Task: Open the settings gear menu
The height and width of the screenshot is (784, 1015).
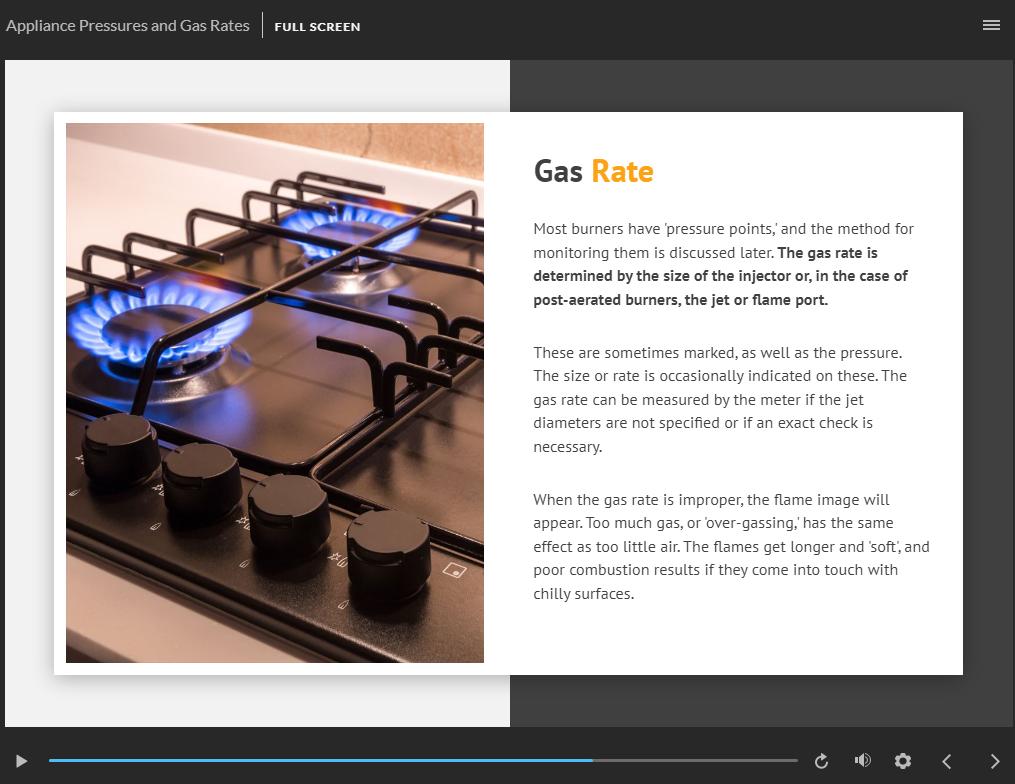Action: (903, 761)
